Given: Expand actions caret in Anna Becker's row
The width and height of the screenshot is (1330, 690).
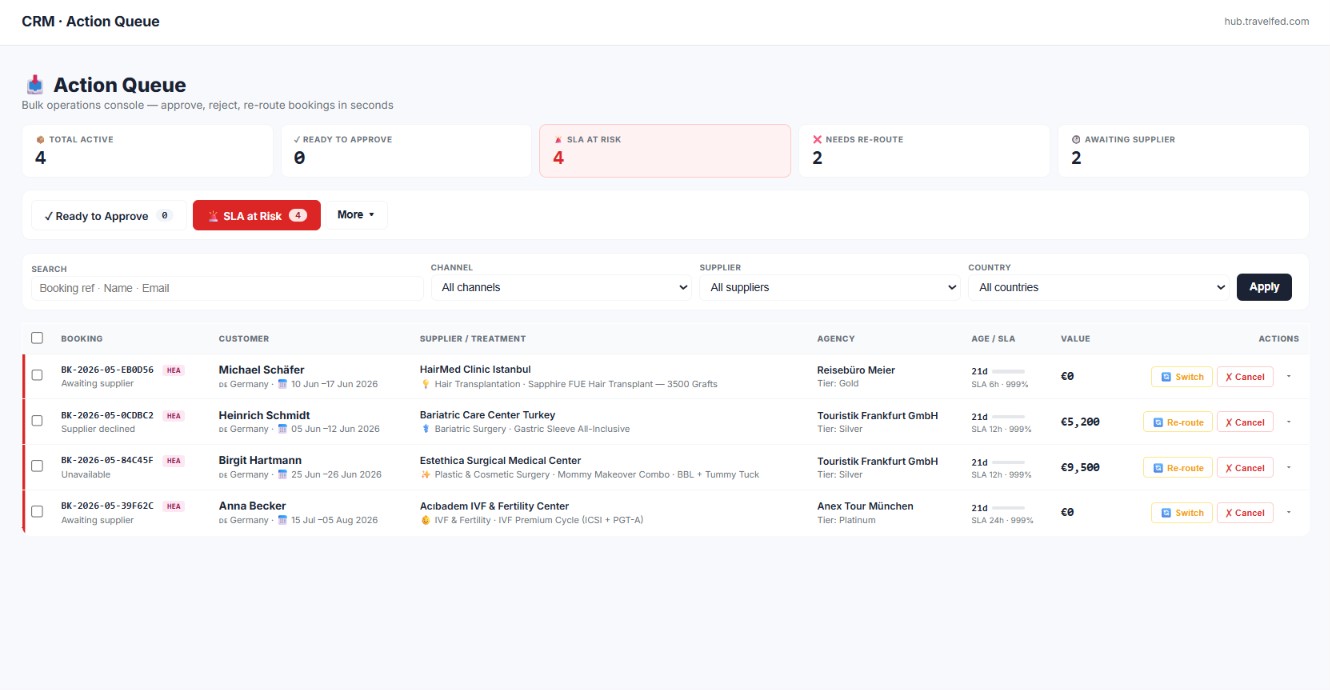Looking at the screenshot, I should pos(1288,512).
